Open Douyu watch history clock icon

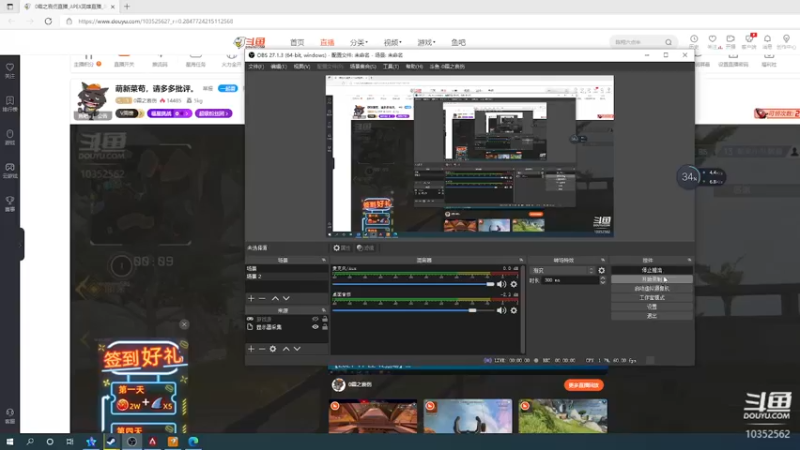[694, 41]
